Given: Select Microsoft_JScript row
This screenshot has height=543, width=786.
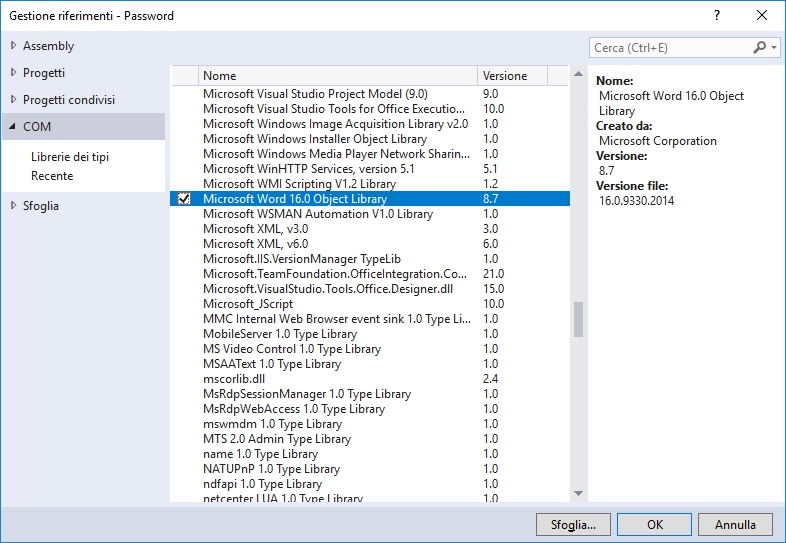Looking at the screenshot, I should click(369, 304).
